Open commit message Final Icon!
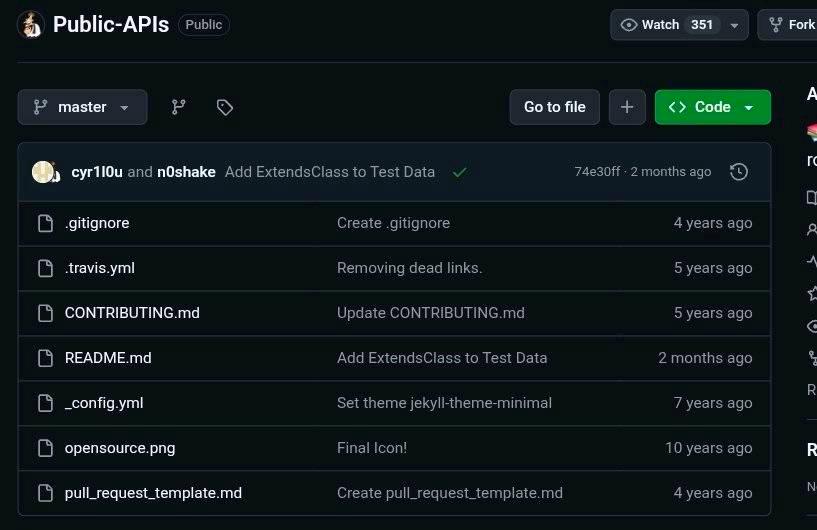The width and height of the screenshot is (817, 530). click(372, 448)
